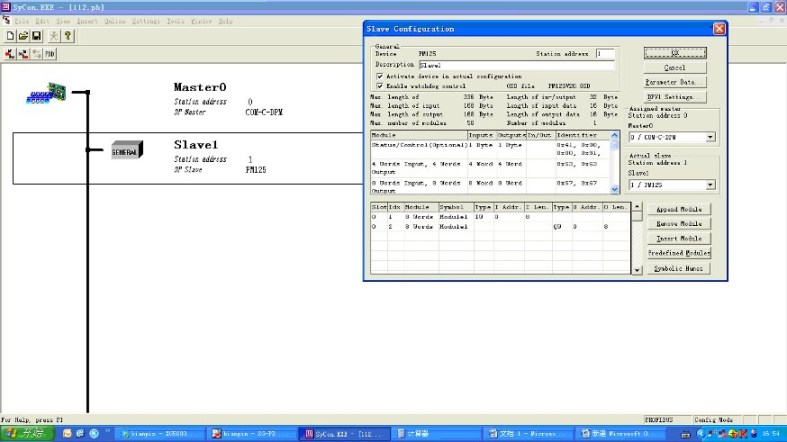This screenshot has height=442, width=787.
Task: Disable the Enable watchdog control checkbox
Action: coord(380,86)
